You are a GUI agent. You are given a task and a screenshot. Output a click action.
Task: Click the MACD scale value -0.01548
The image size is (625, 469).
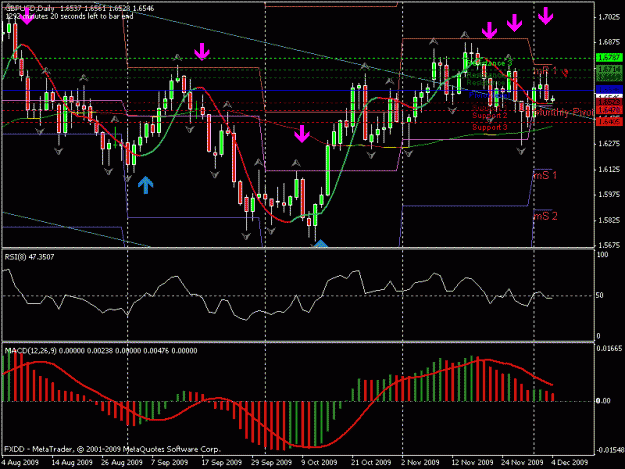(609, 450)
